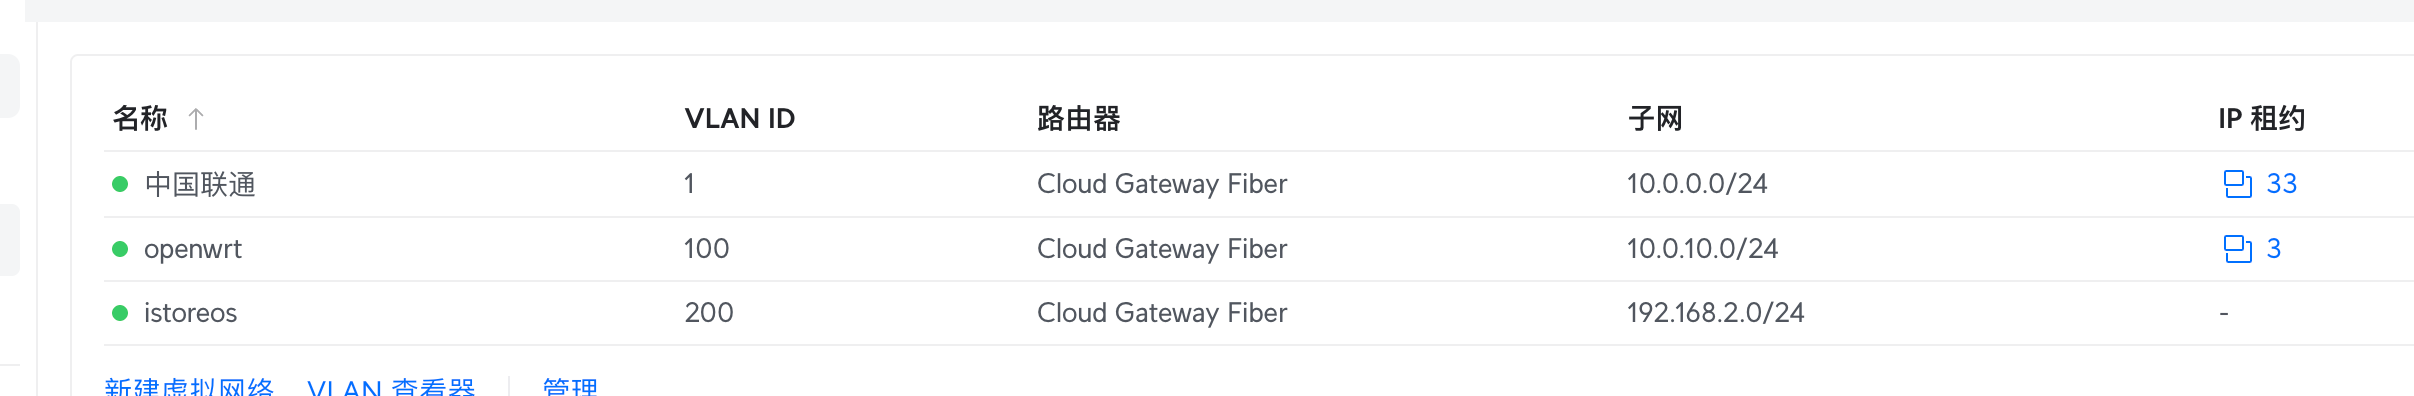The image size is (2414, 396).
Task: Sort by the 名称 column header
Action: (x=140, y=119)
